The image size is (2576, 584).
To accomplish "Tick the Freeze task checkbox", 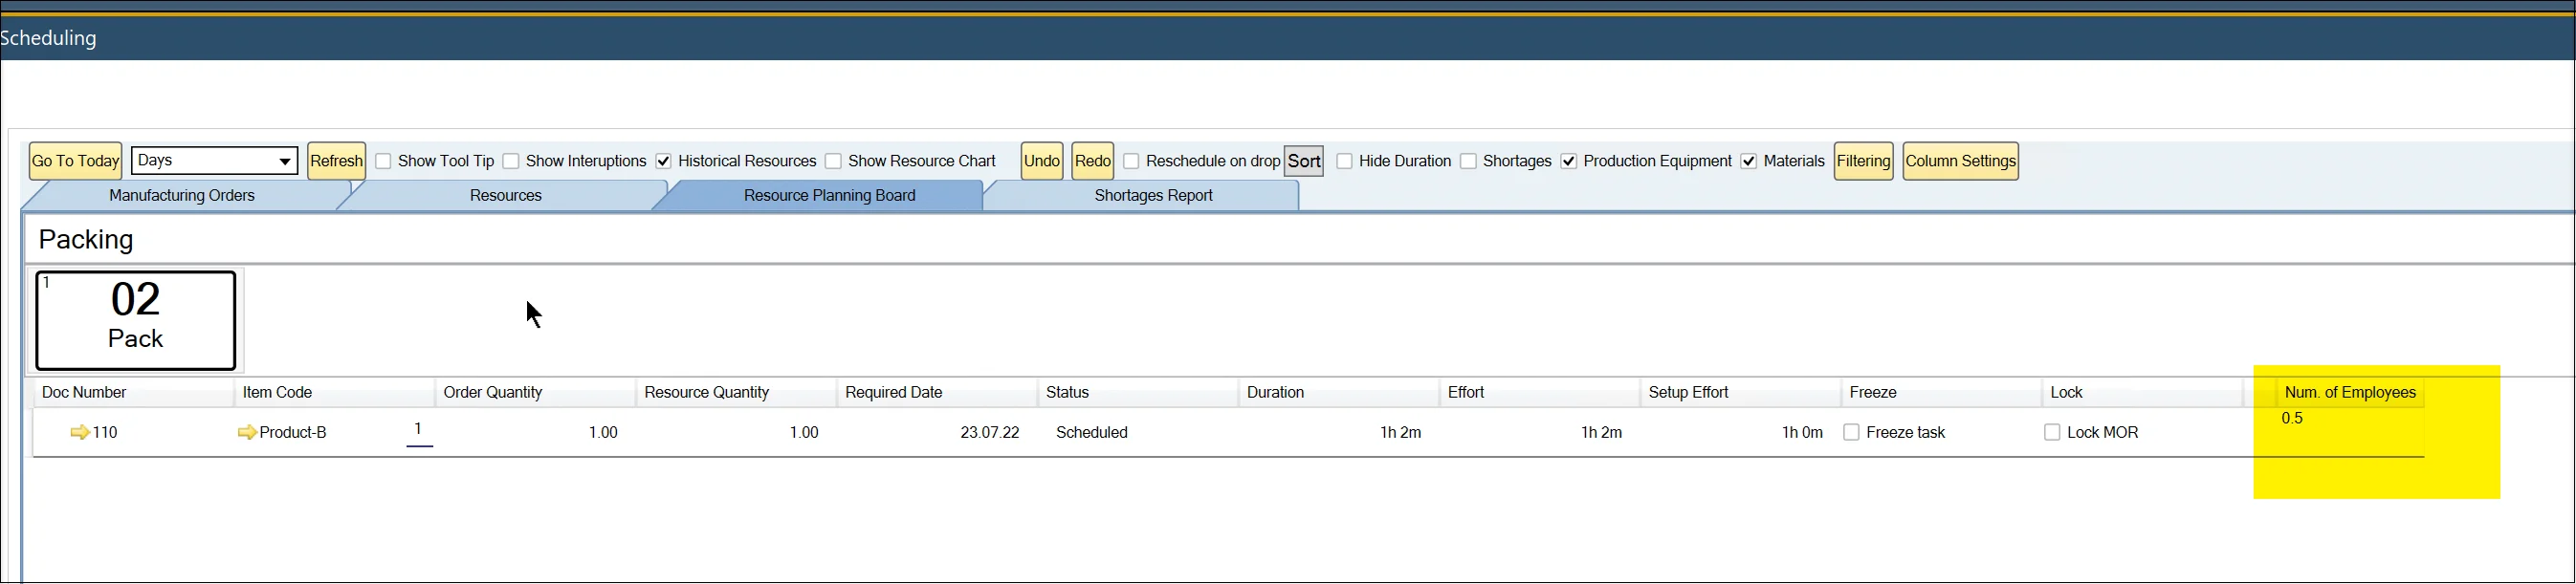I will (1851, 432).
